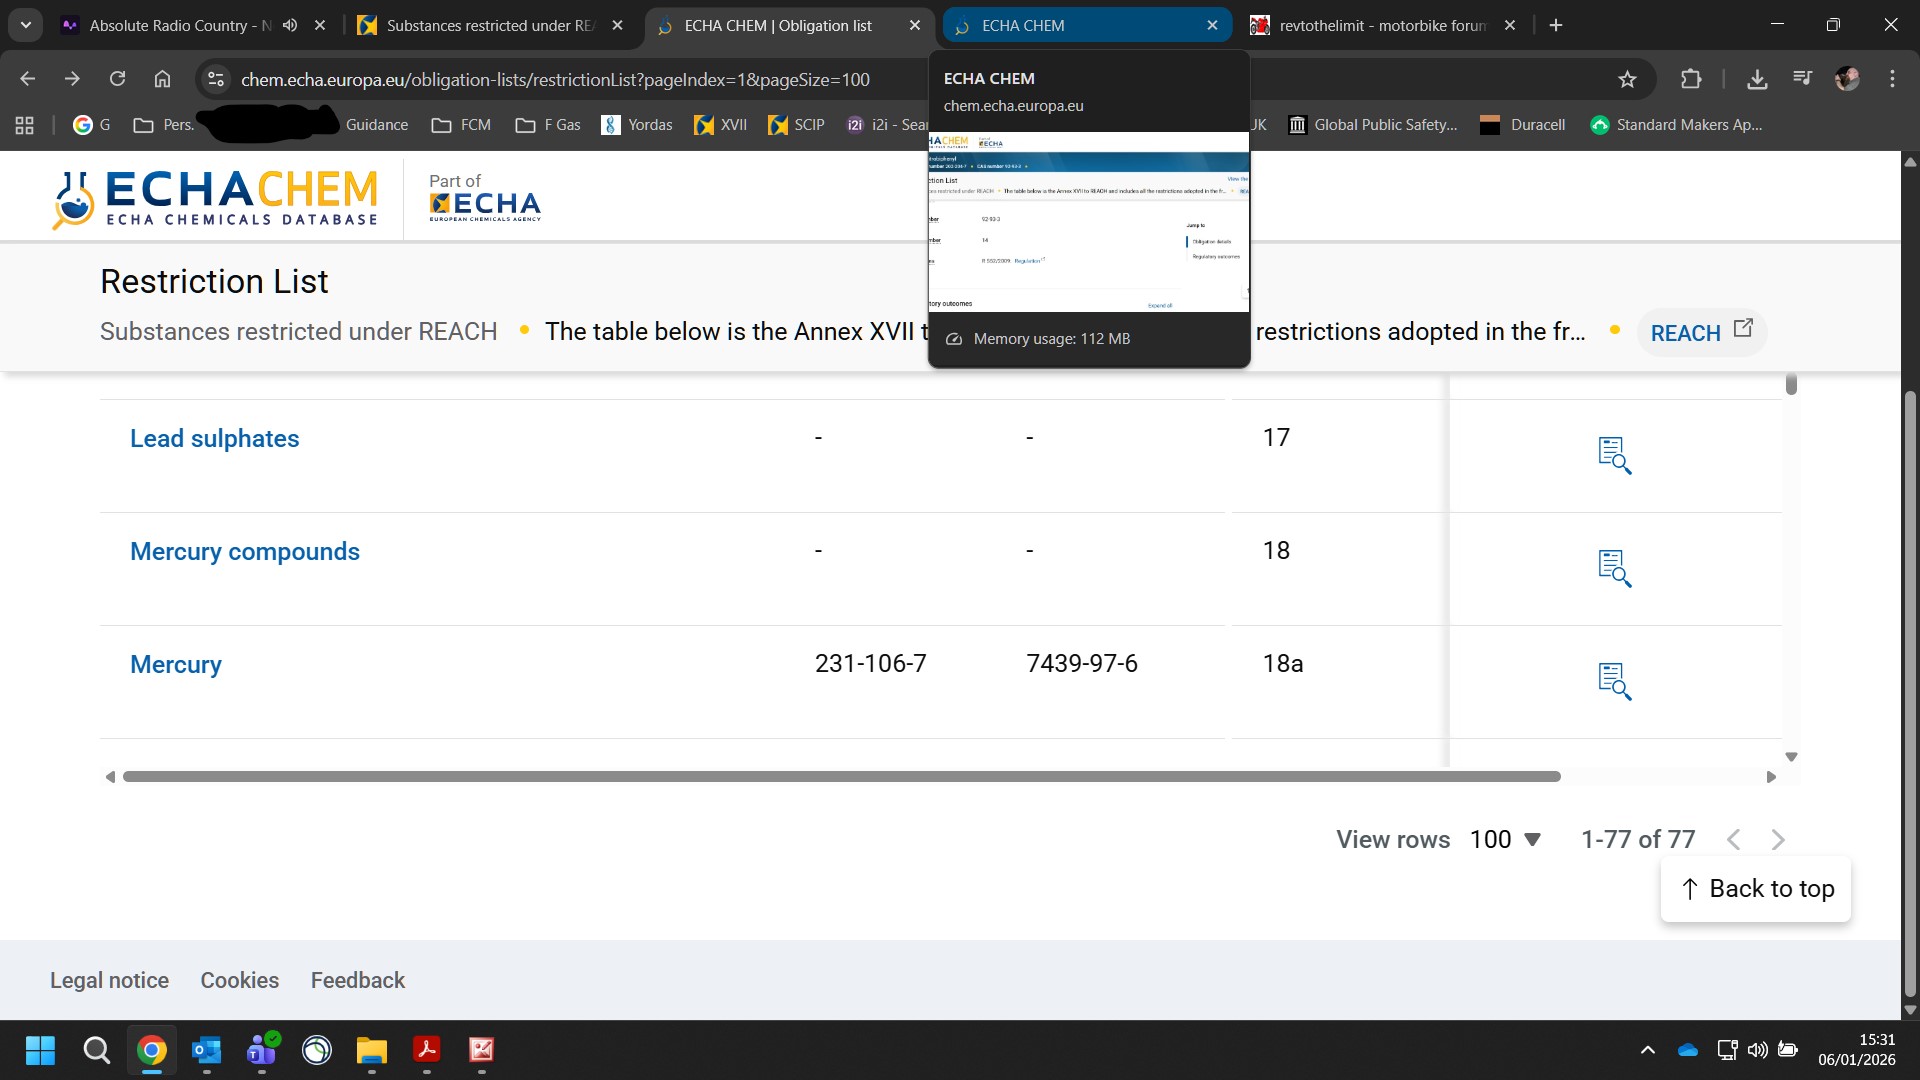Open the Chrome extensions puzzle icon
The width and height of the screenshot is (1920, 1080).
[1691, 79]
